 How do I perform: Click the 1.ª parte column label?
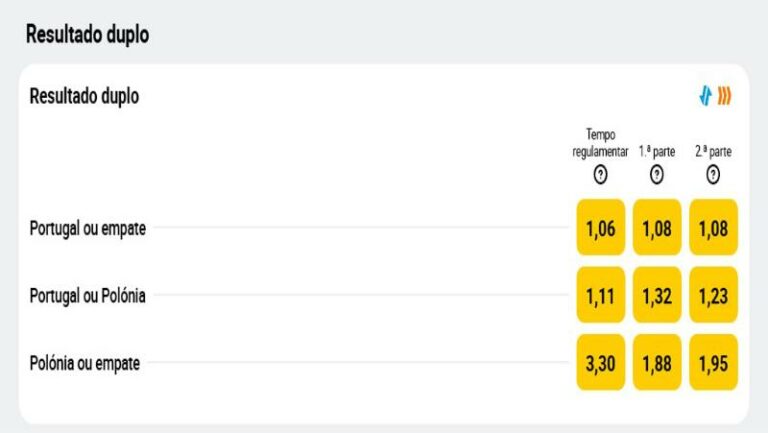[x=657, y=152]
